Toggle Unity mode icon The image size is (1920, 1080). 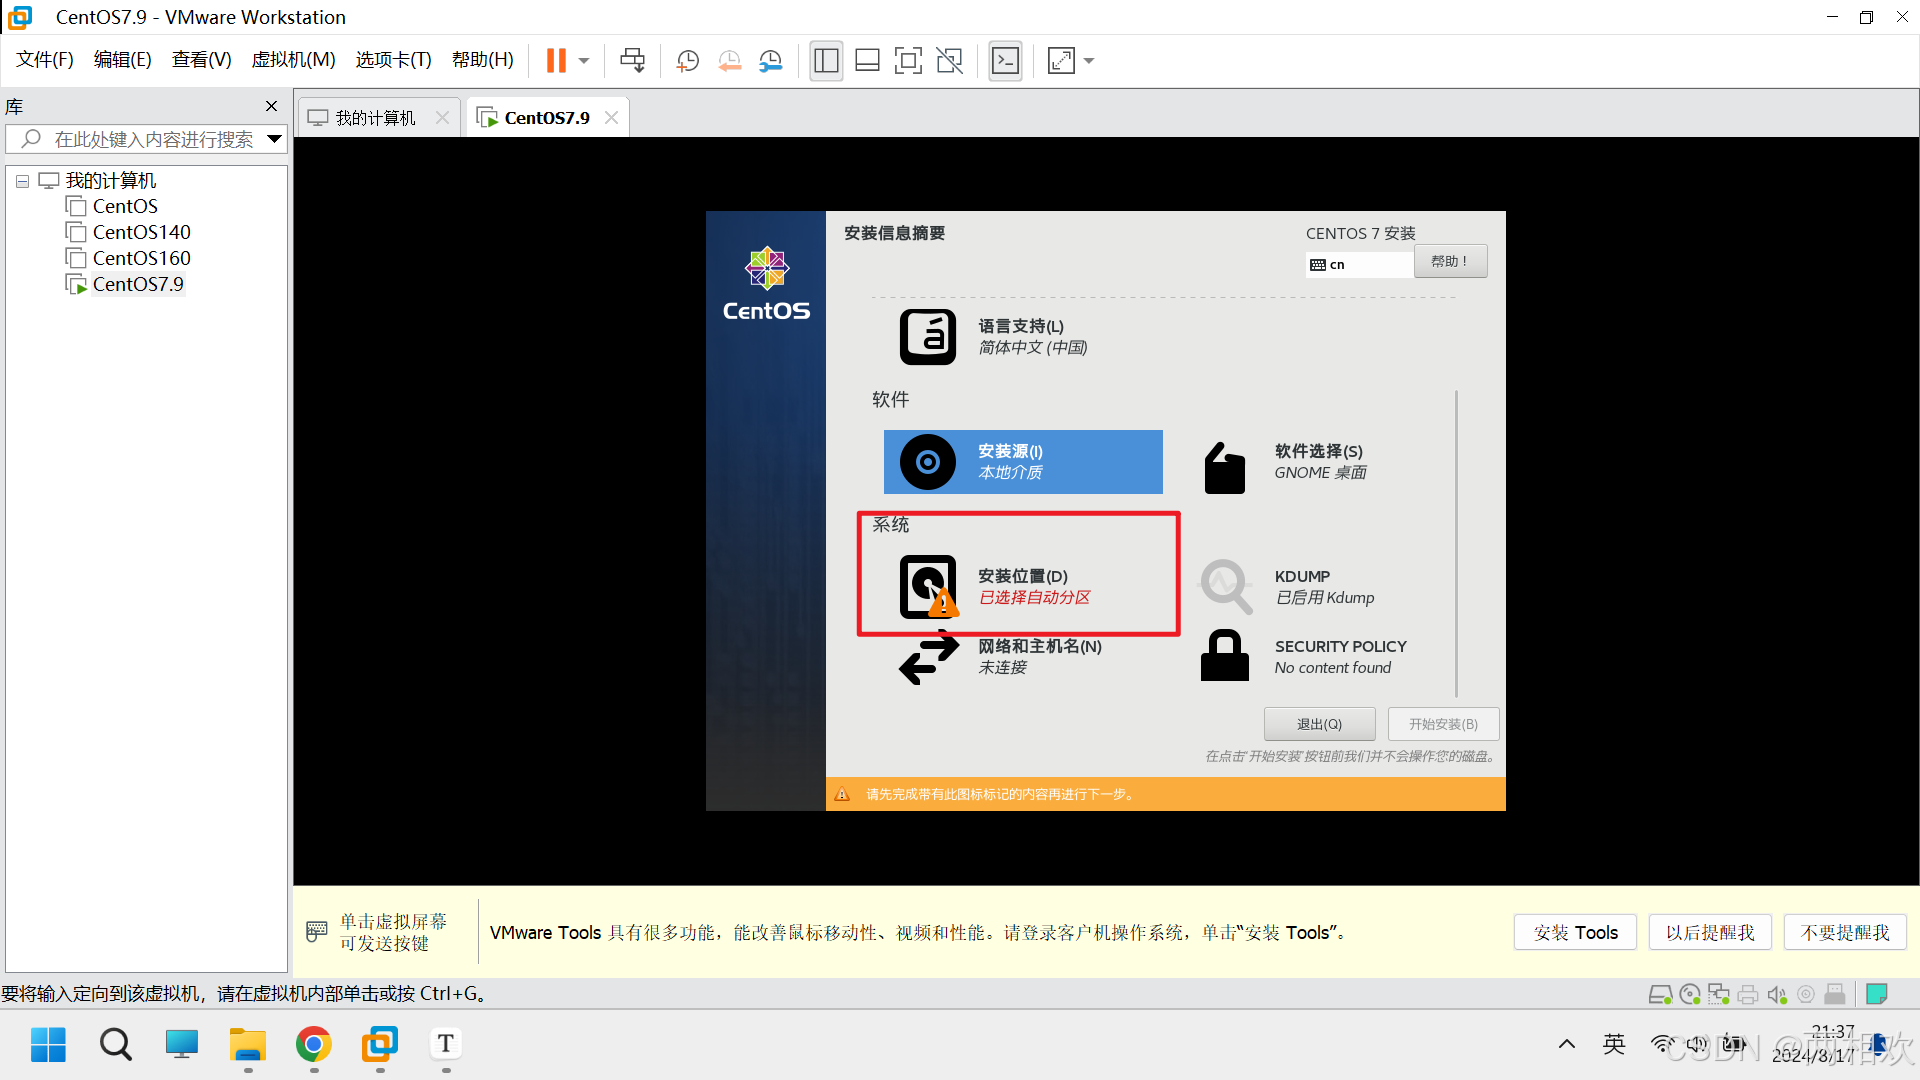pos(949,61)
